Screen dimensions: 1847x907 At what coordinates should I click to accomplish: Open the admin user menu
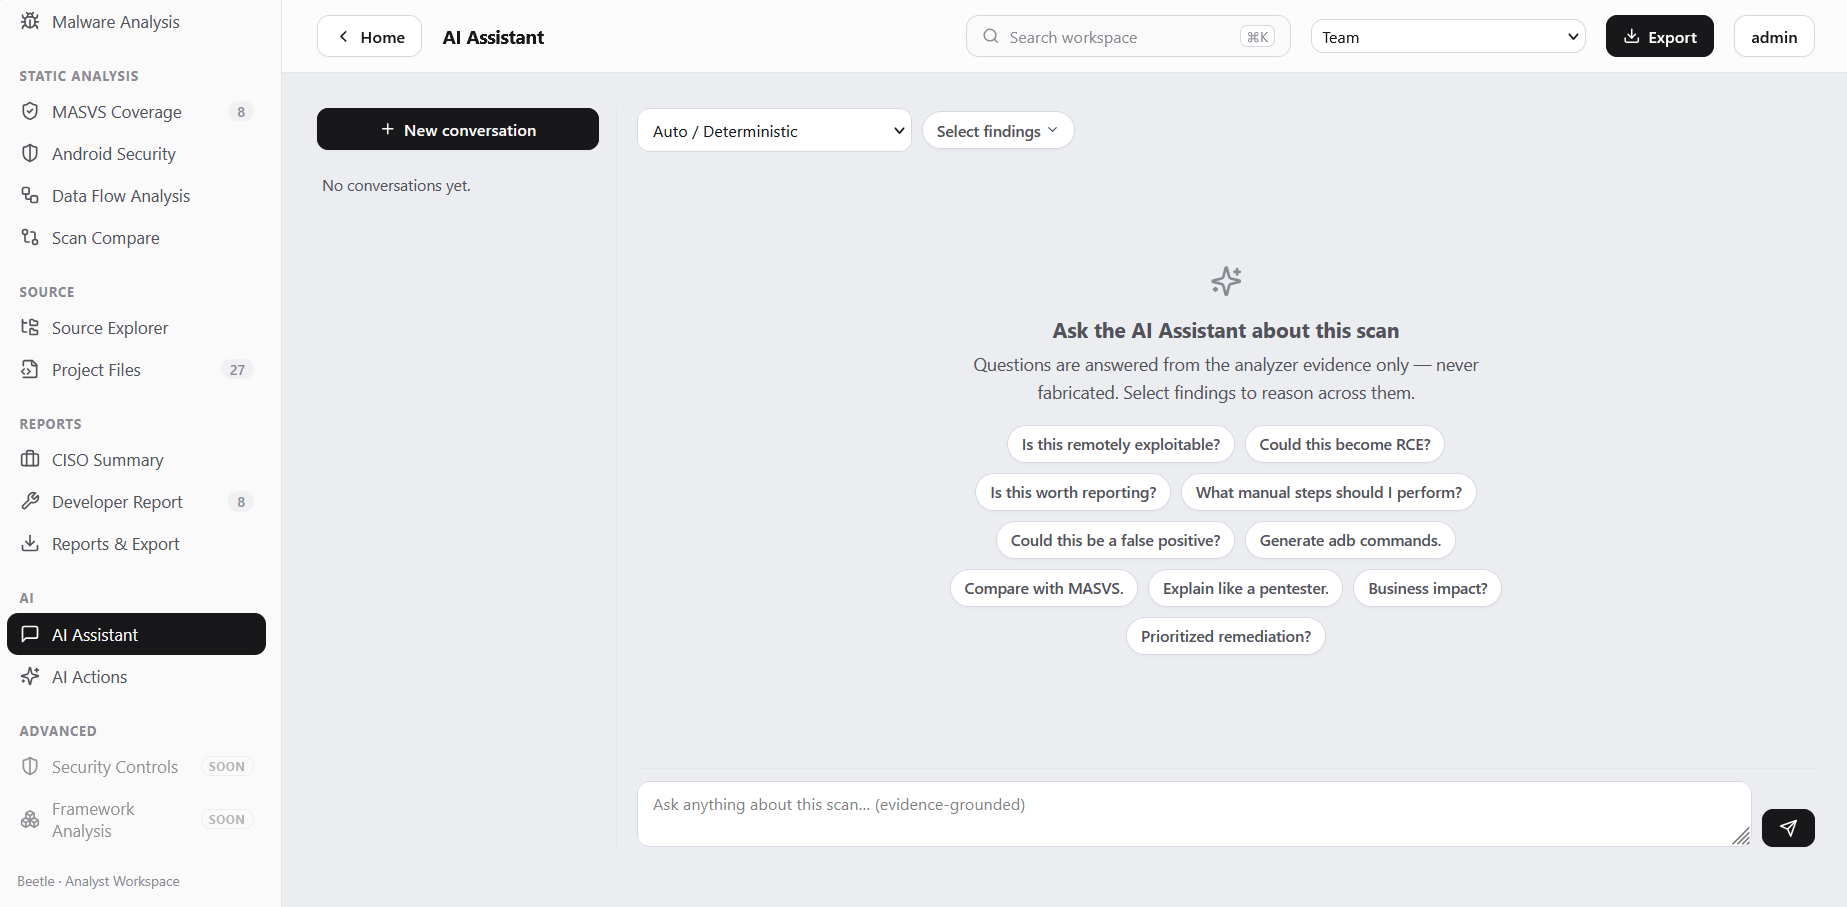pos(1774,36)
